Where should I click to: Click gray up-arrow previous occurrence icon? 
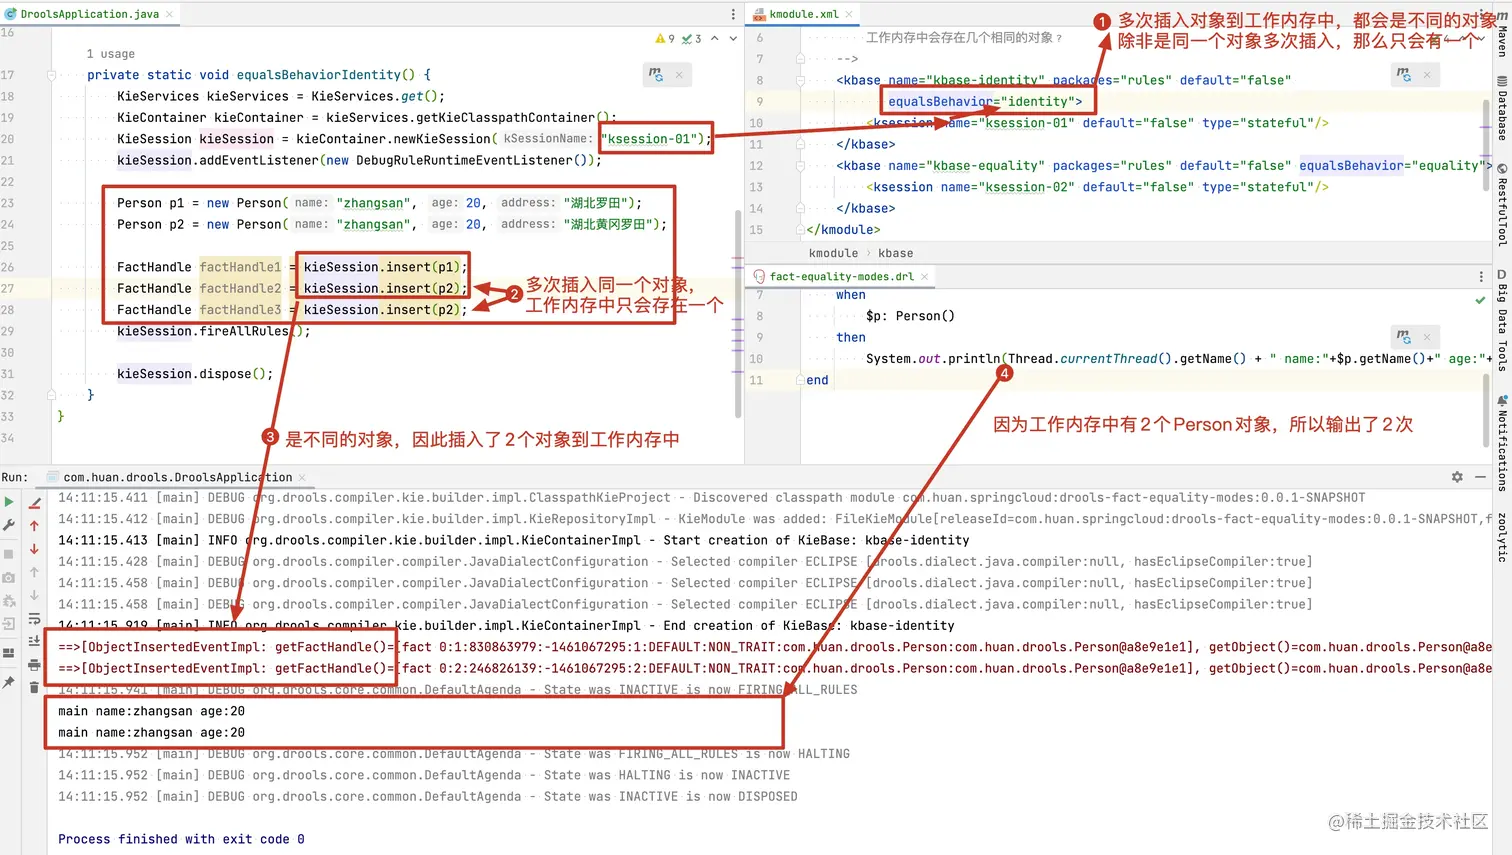(x=34, y=572)
